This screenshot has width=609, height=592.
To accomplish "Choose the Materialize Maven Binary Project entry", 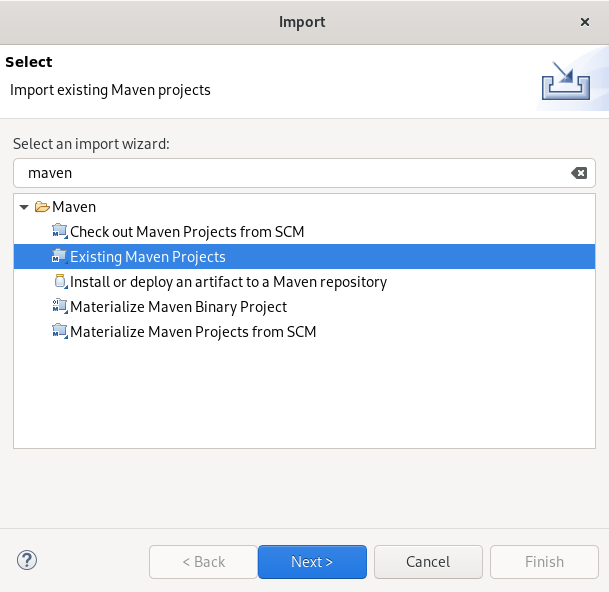I will pyautogui.click(x=178, y=307).
